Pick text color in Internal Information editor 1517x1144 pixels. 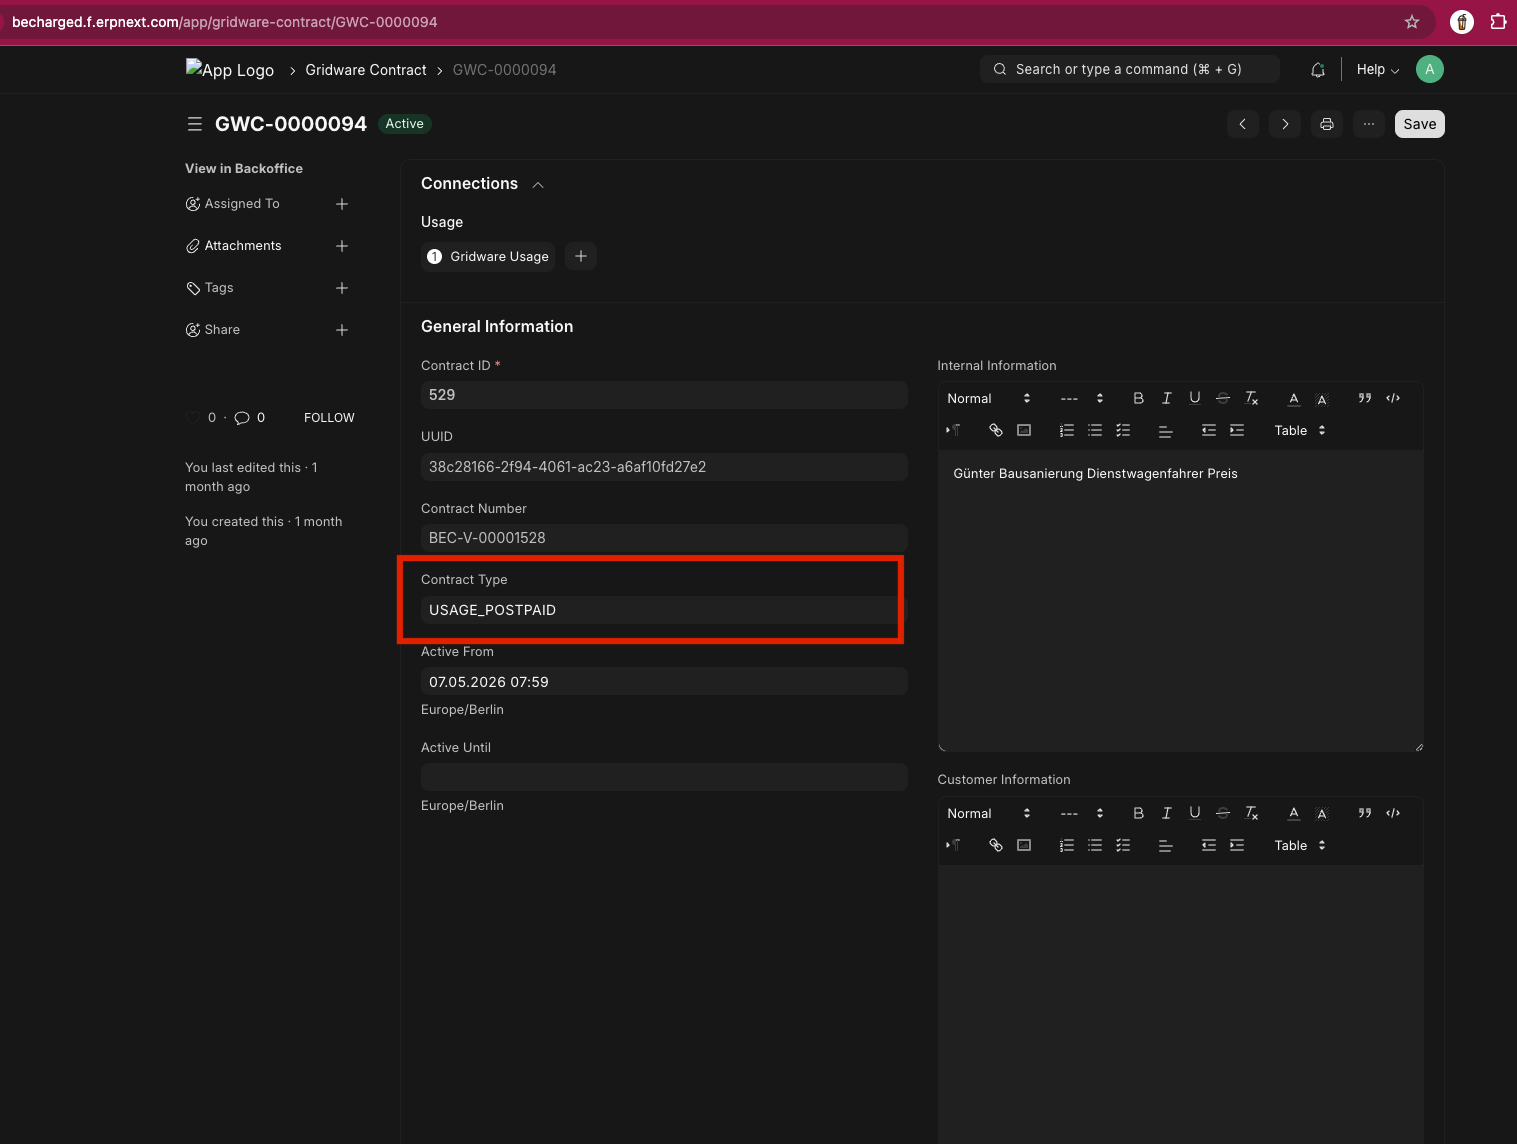[x=1294, y=398]
